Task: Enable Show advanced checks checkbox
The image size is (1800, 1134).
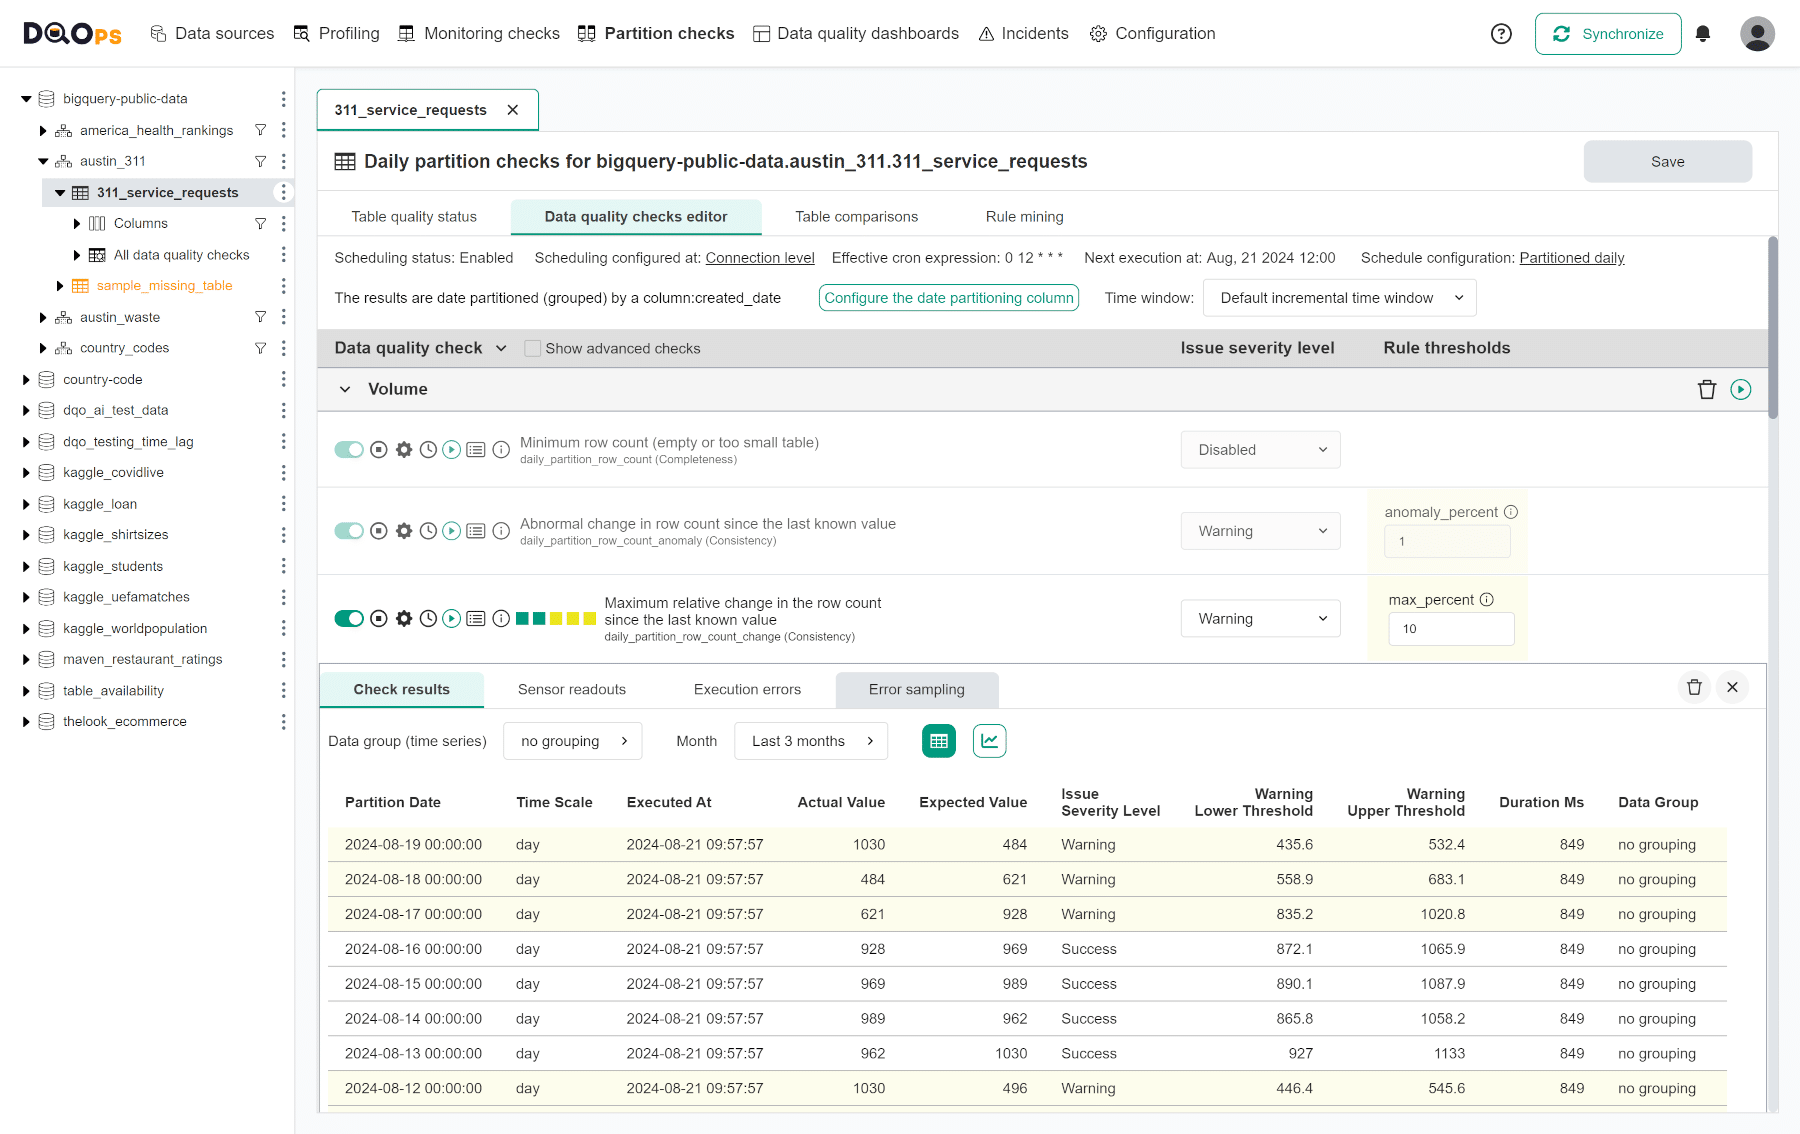Action: (533, 348)
